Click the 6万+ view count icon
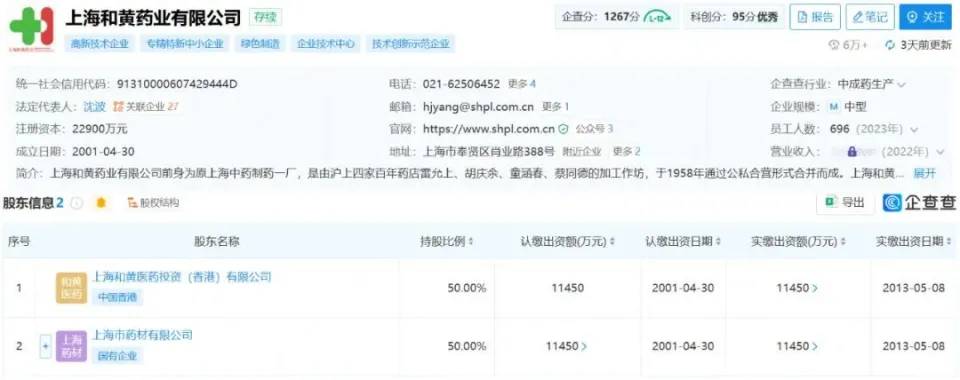 (x=833, y=45)
